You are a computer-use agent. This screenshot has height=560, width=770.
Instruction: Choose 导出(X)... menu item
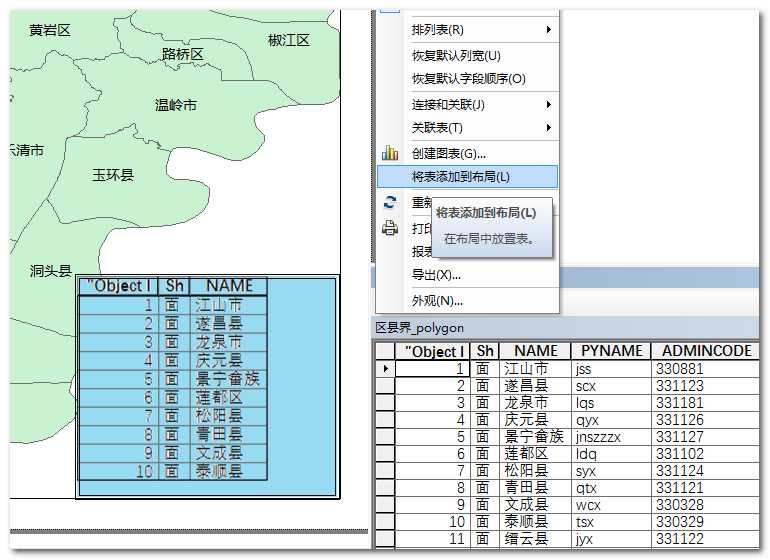tap(468, 275)
